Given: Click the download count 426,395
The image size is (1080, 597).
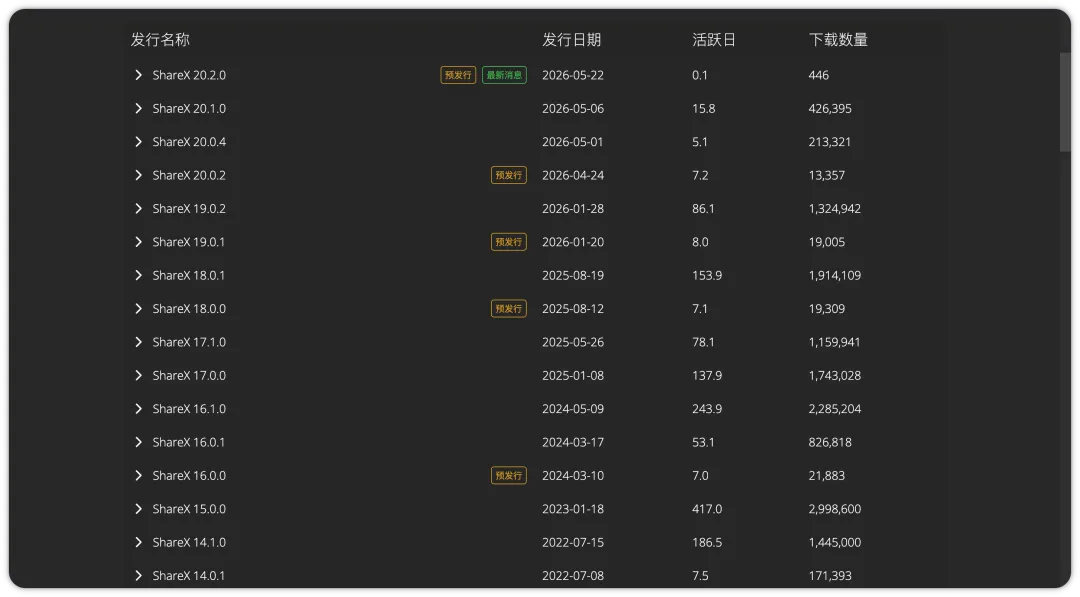Looking at the screenshot, I should (830, 108).
